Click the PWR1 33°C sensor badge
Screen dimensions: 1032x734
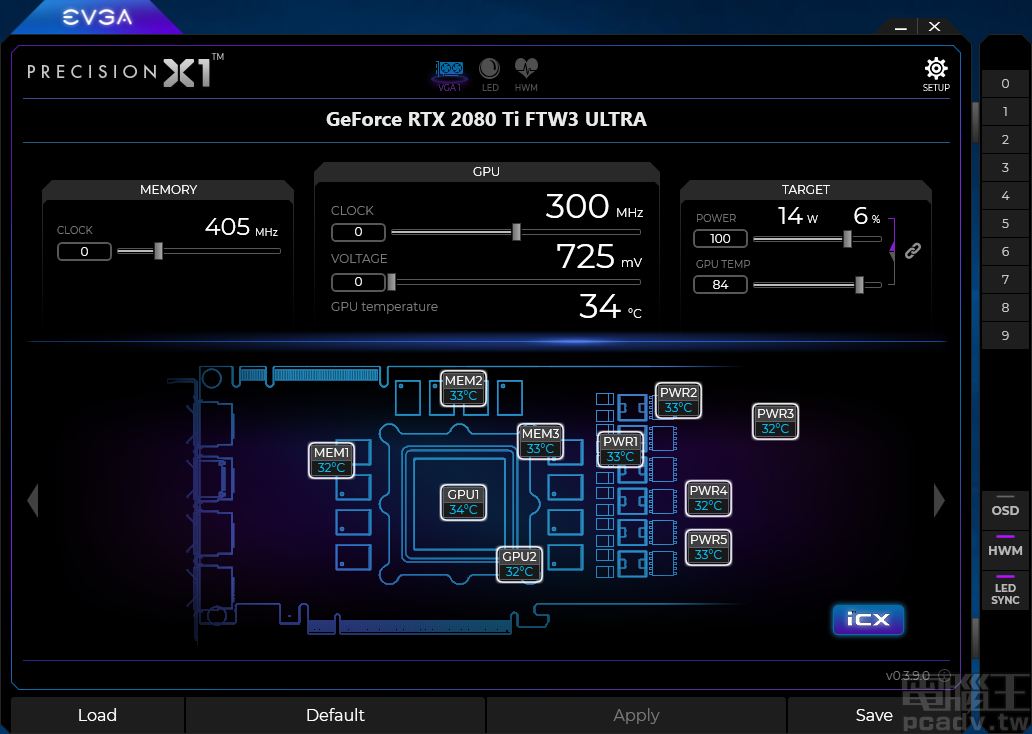[x=621, y=449]
